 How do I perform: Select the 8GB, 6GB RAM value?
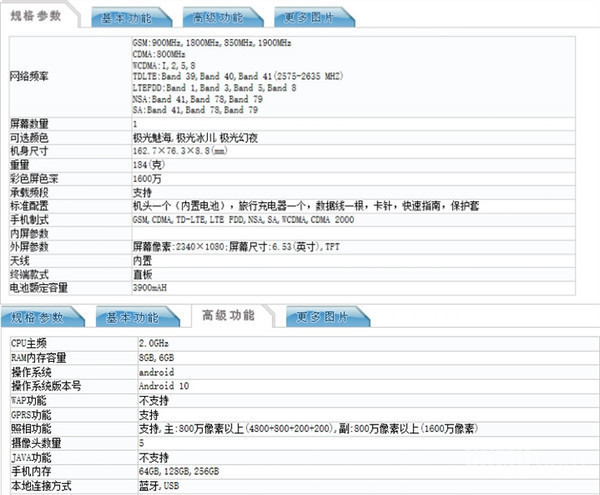pyautogui.click(x=157, y=358)
